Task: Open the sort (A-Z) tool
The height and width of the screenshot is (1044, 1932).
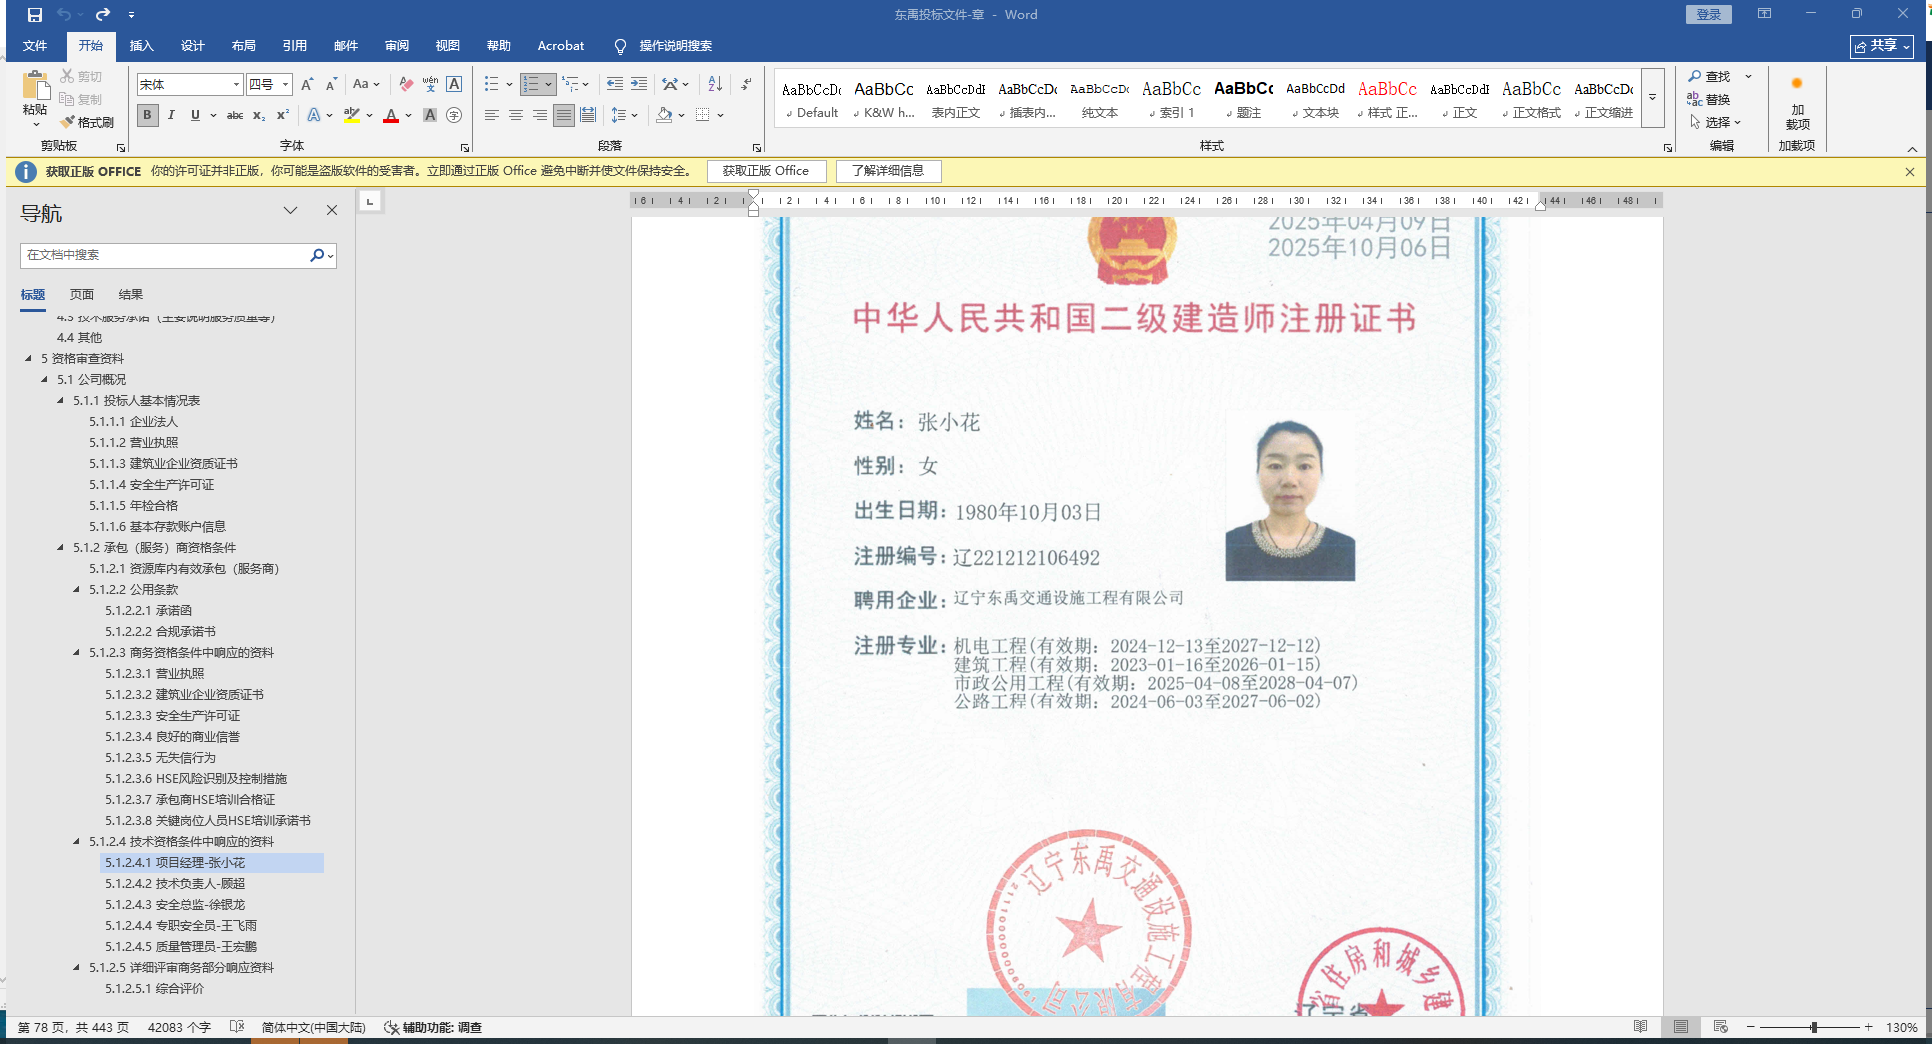Action: 715,84
